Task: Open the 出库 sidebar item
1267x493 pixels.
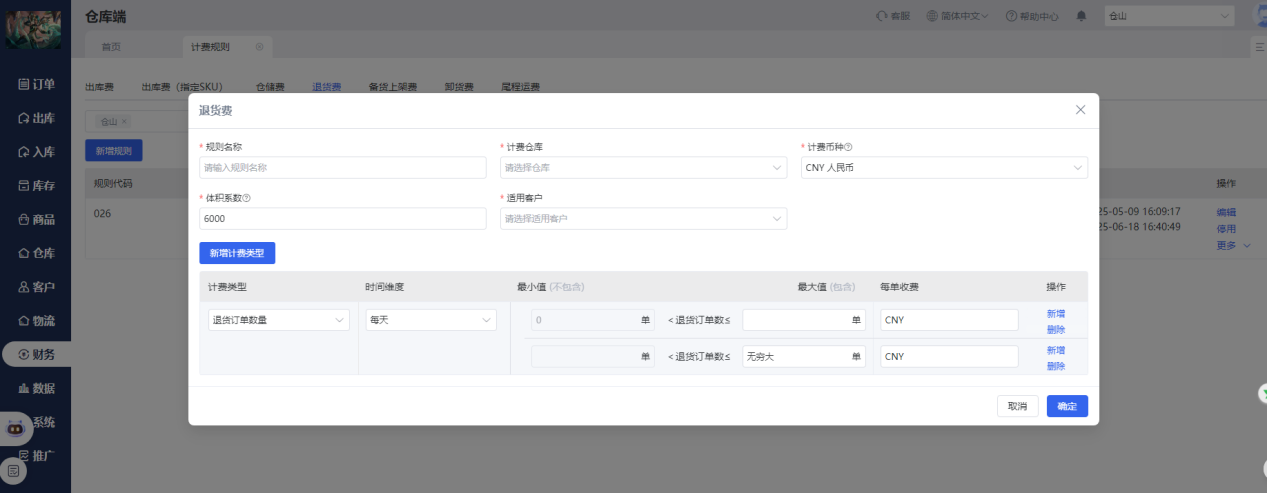Action: 36,118
